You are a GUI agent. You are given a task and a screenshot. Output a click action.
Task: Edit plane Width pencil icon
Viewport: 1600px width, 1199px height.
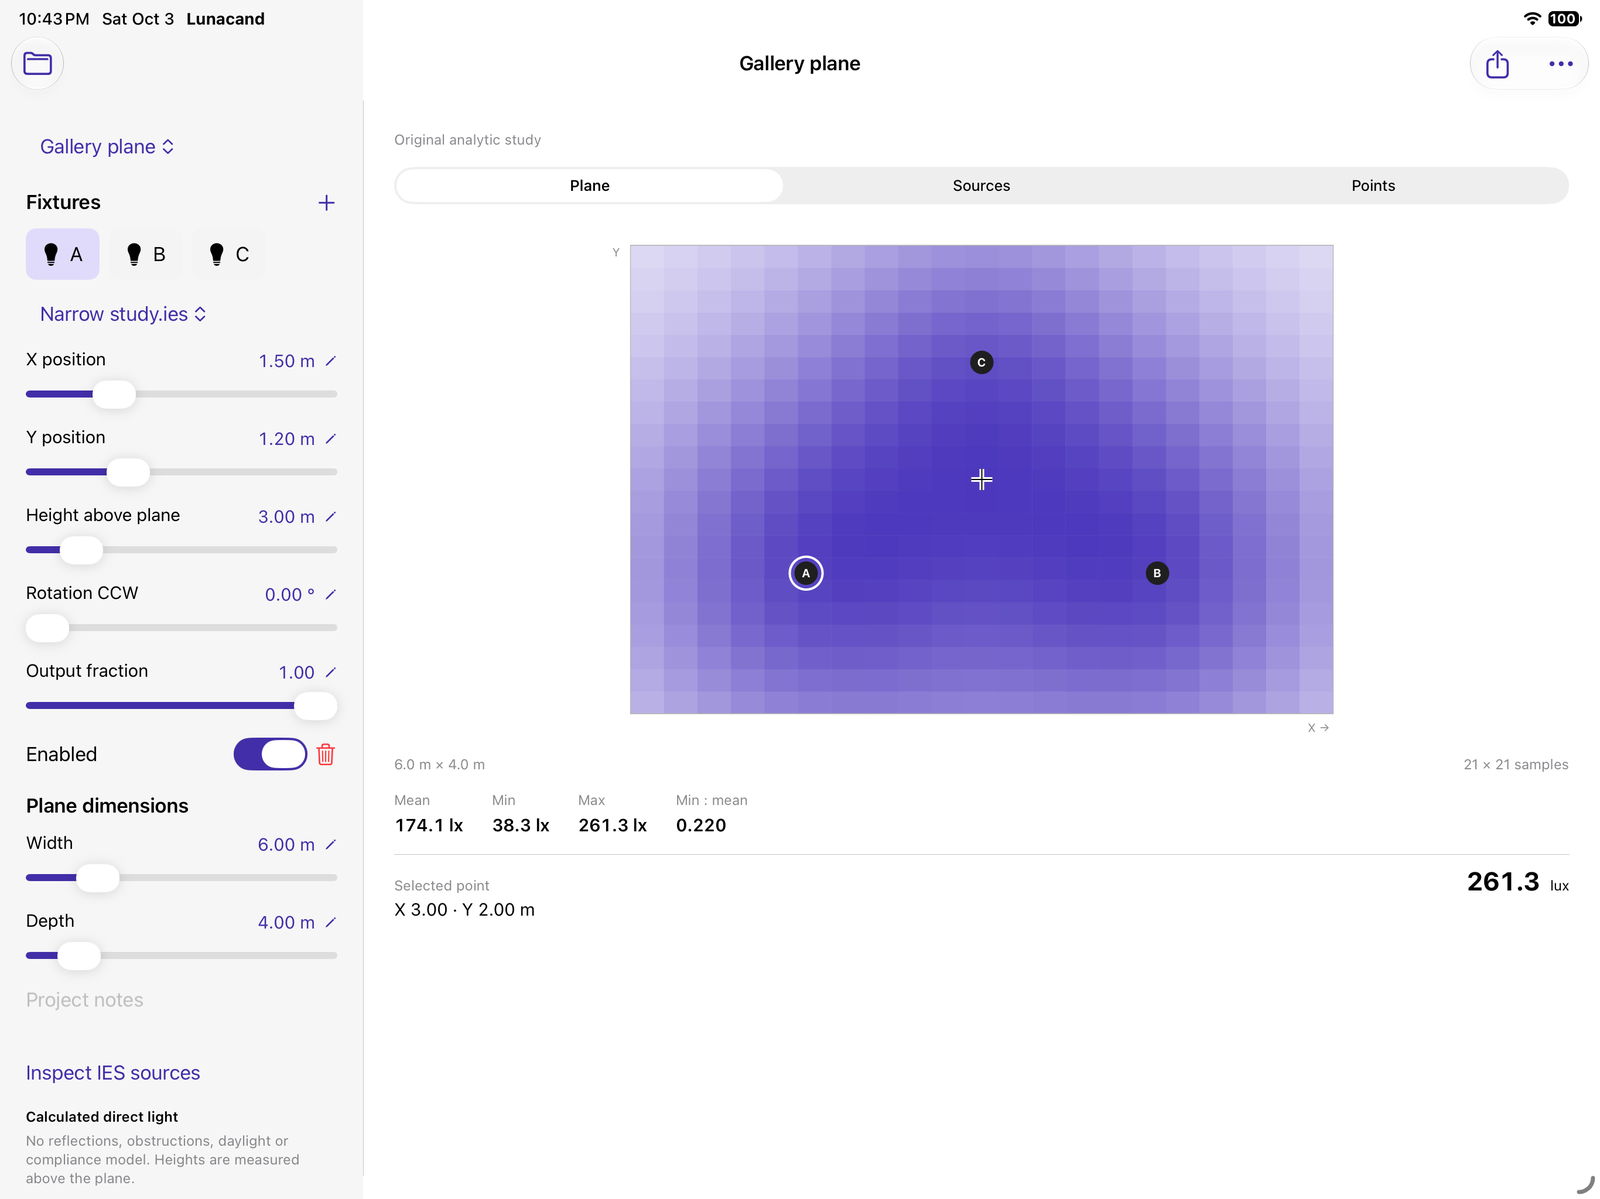point(331,845)
